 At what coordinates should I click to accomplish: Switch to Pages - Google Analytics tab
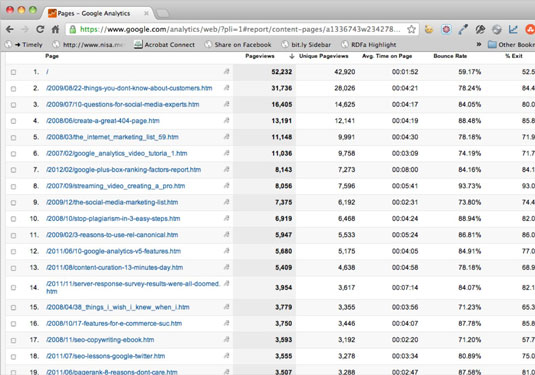[97, 13]
